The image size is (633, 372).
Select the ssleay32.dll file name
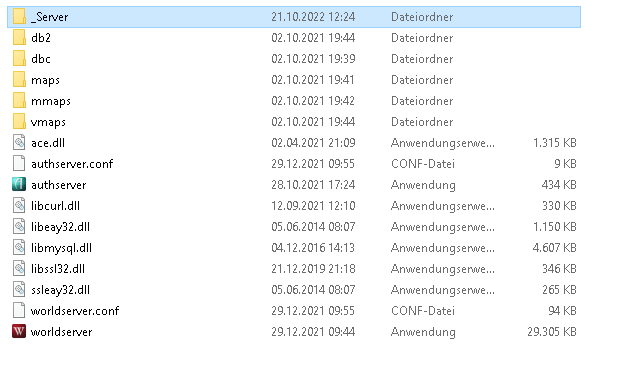tap(61, 290)
